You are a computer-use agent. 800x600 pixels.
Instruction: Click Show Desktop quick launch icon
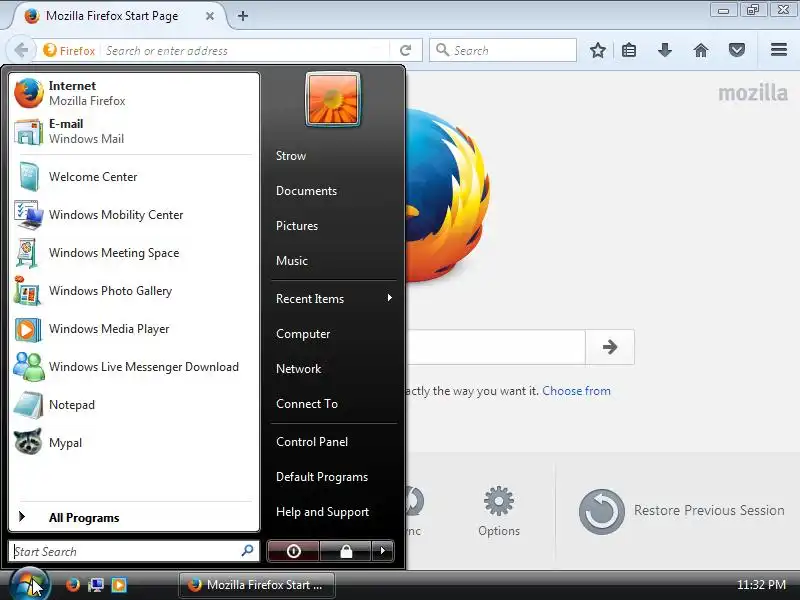pos(95,585)
